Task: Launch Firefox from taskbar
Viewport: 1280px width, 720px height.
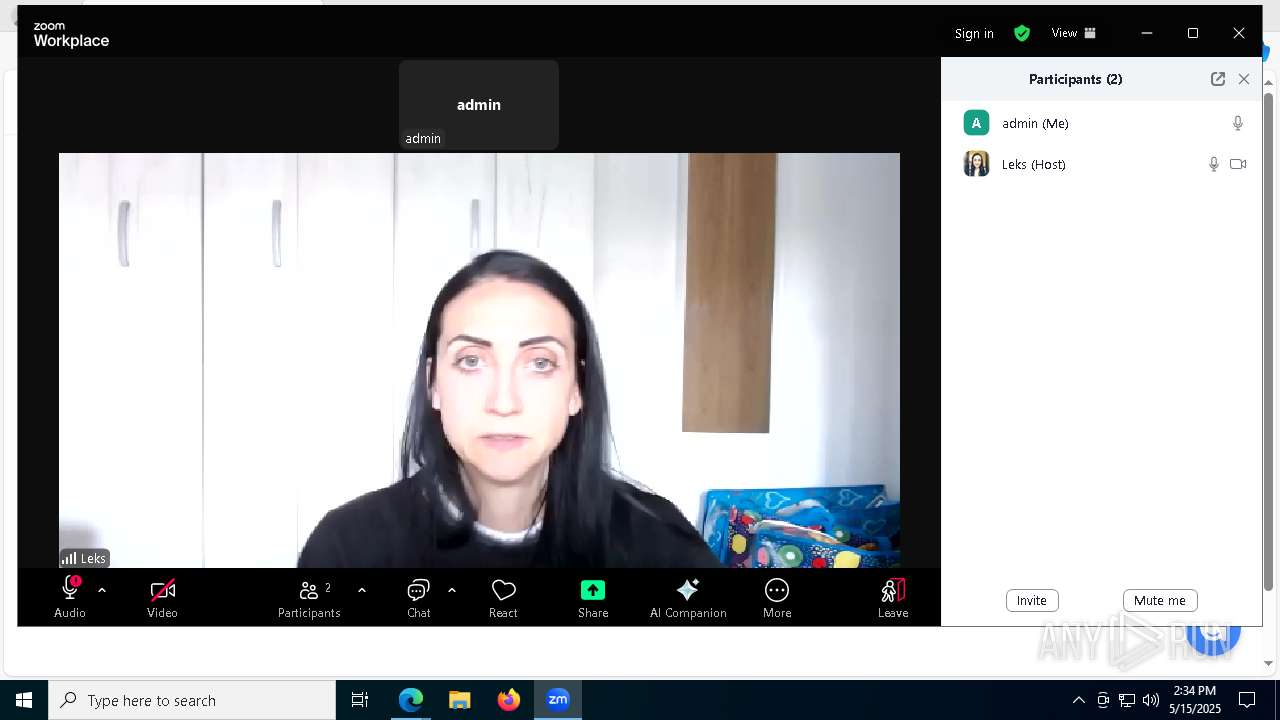Action: [509, 700]
